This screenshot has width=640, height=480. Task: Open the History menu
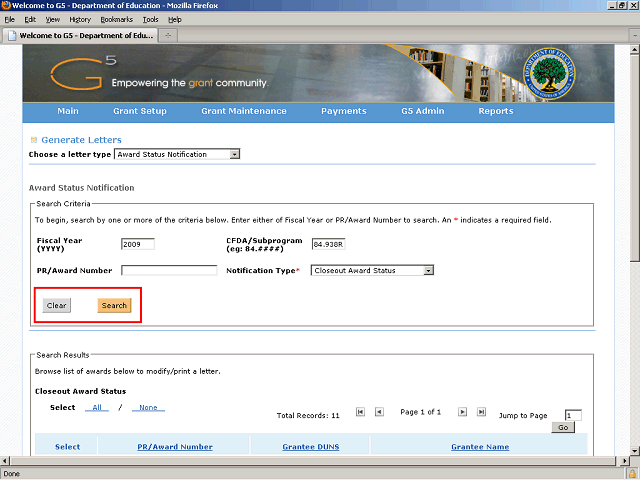80,20
